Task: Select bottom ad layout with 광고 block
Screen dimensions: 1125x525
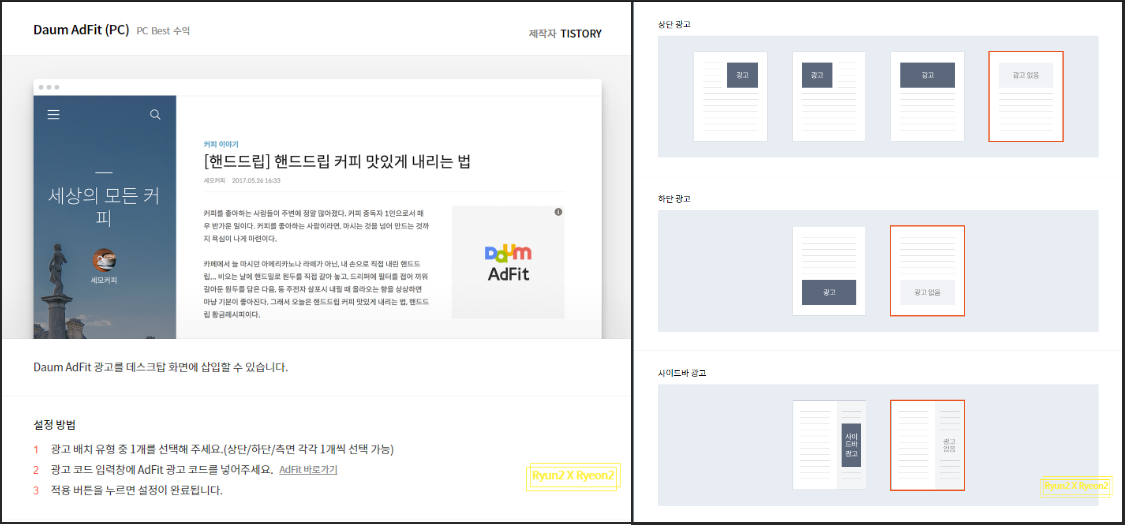Action: (x=829, y=271)
